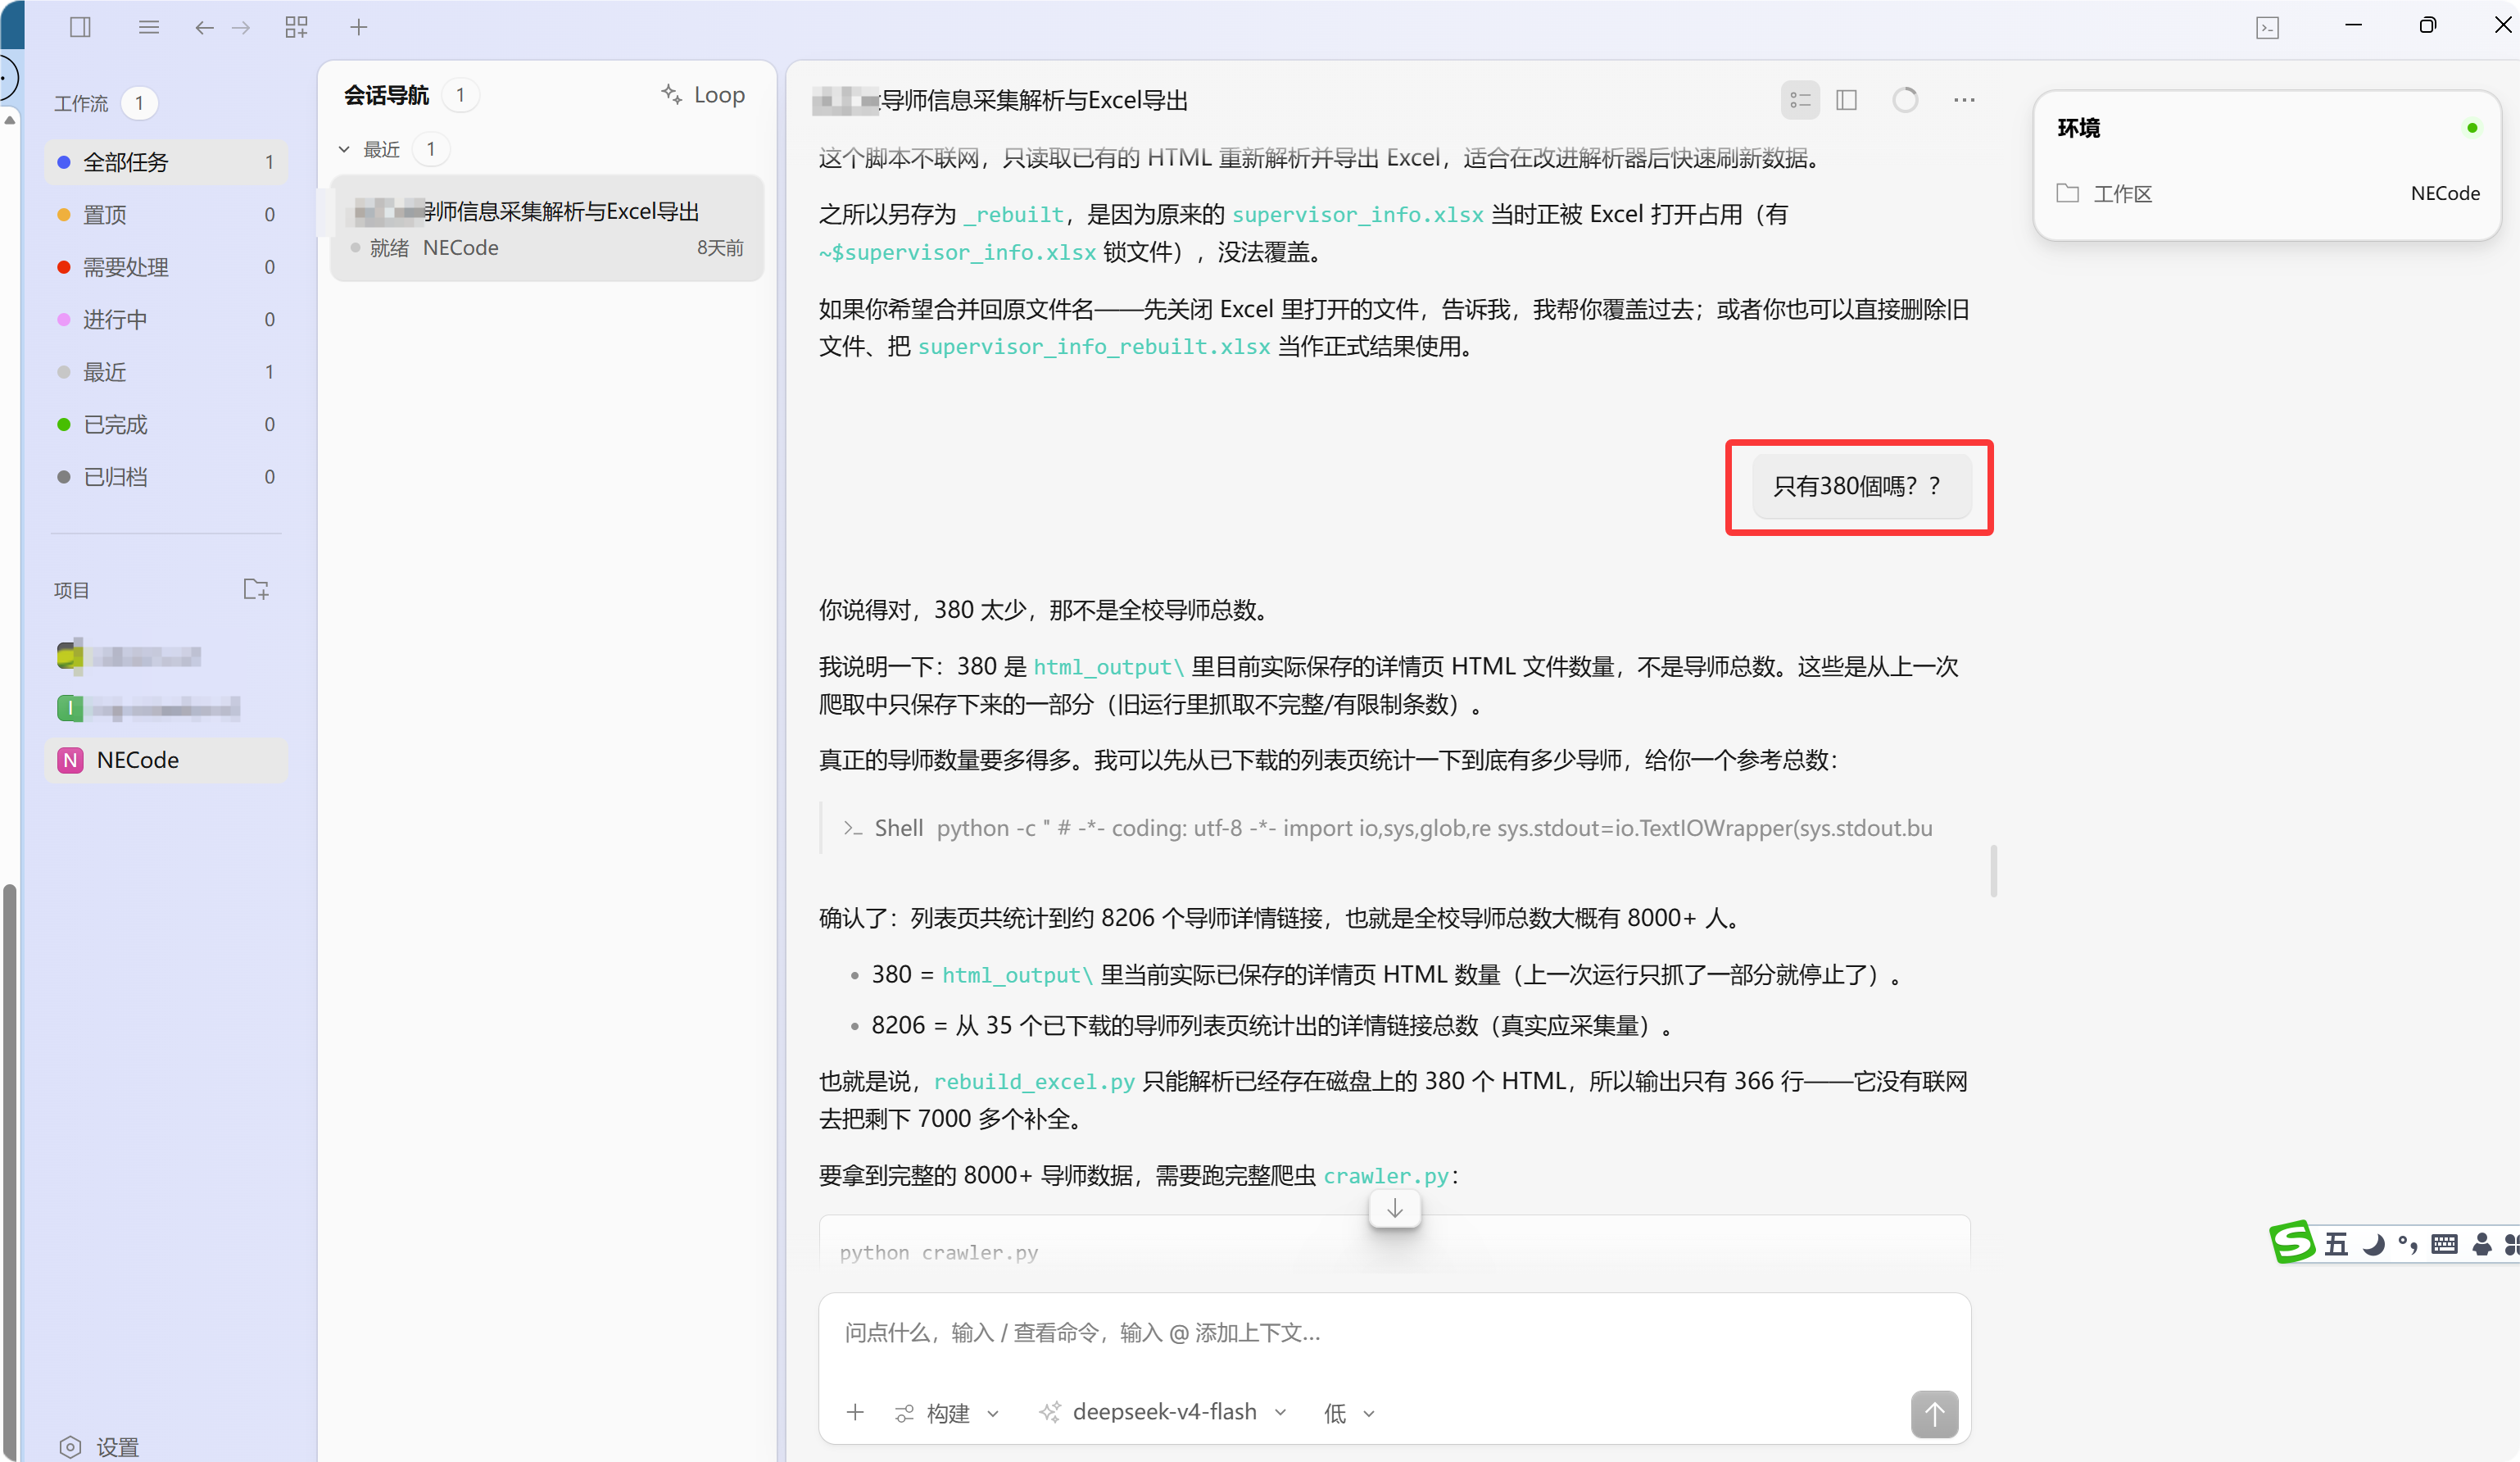2520x1462 pixels.
Task: Click the NECode workspace value in 环境 panel
Action: click(x=2445, y=193)
